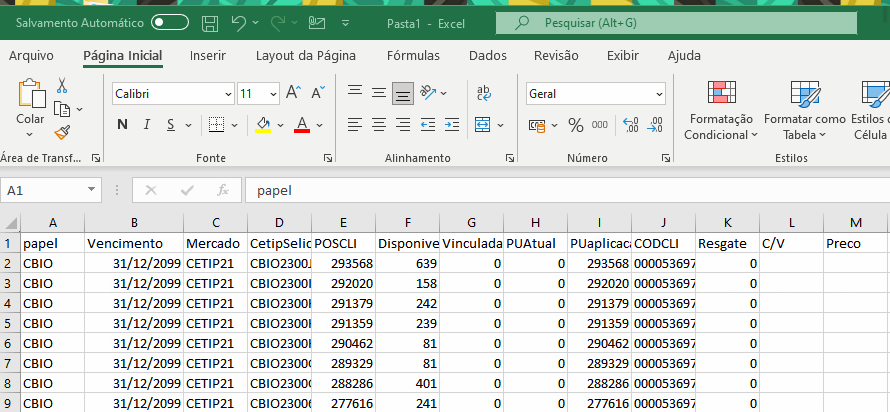890x412 pixels.
Task: Open the Fonte dialog launcher
Action: pyautogui.click(x=328, y=158)
